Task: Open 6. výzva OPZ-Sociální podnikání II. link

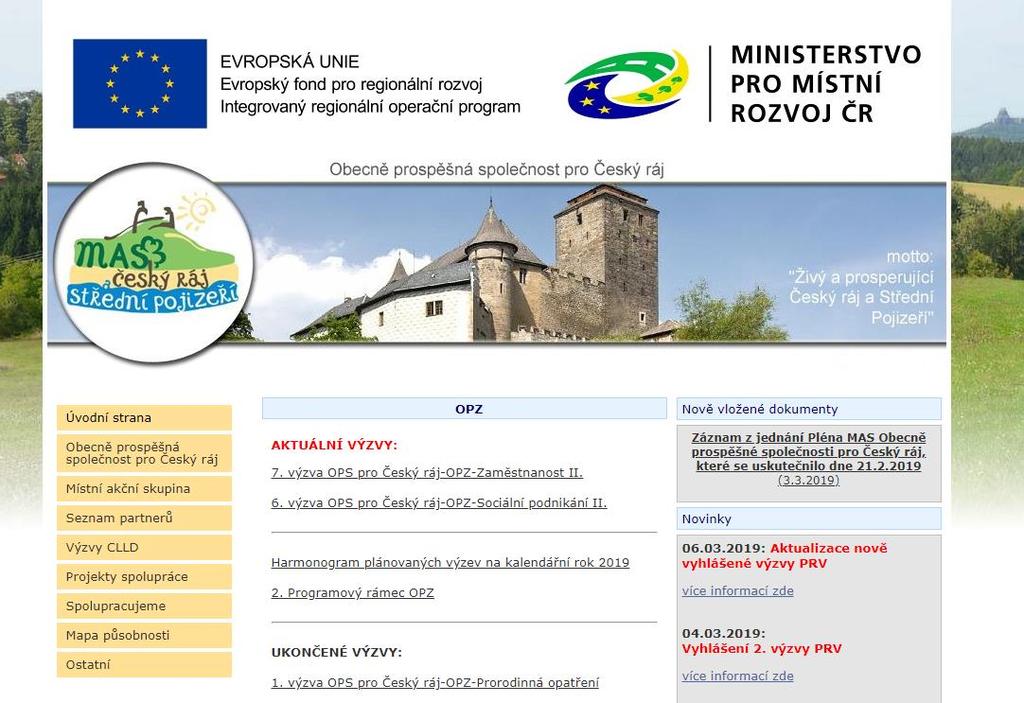Action: click(439, 503)
